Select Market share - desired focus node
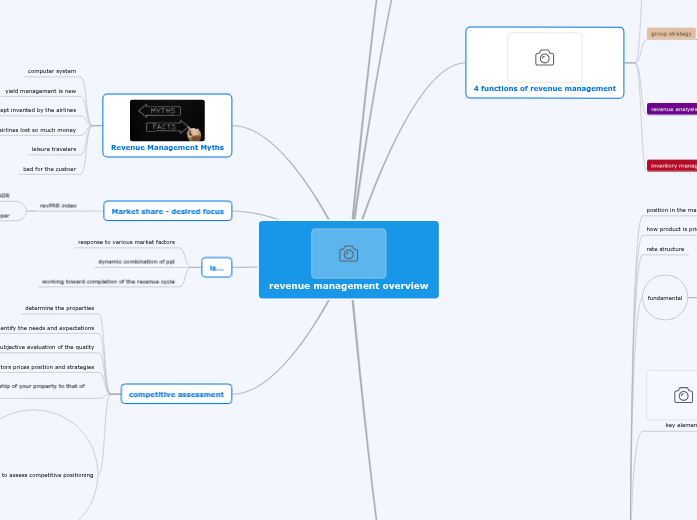Screen dimensions: 697x520 pyautogui.click(x=167, y=211)
